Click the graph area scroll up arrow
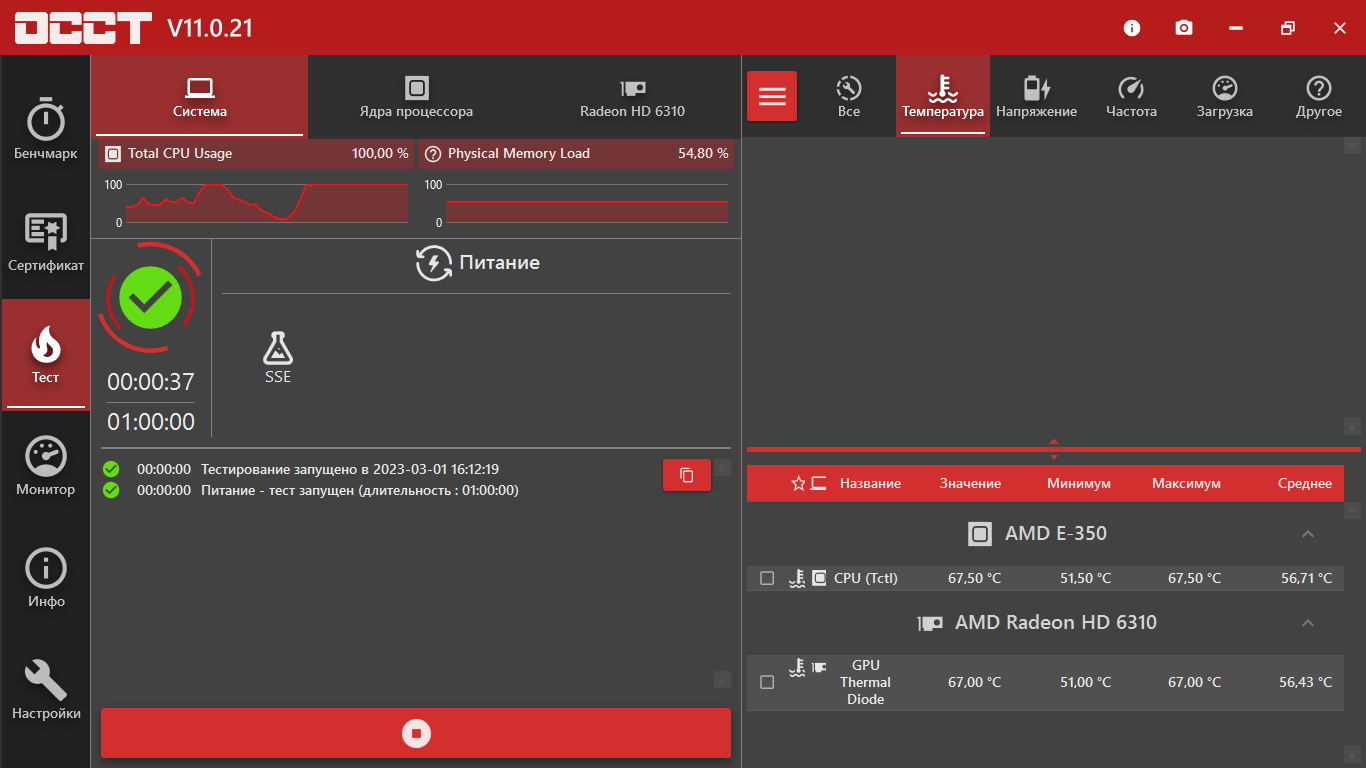The image size is (1366, 768). tap(1352, 146)
